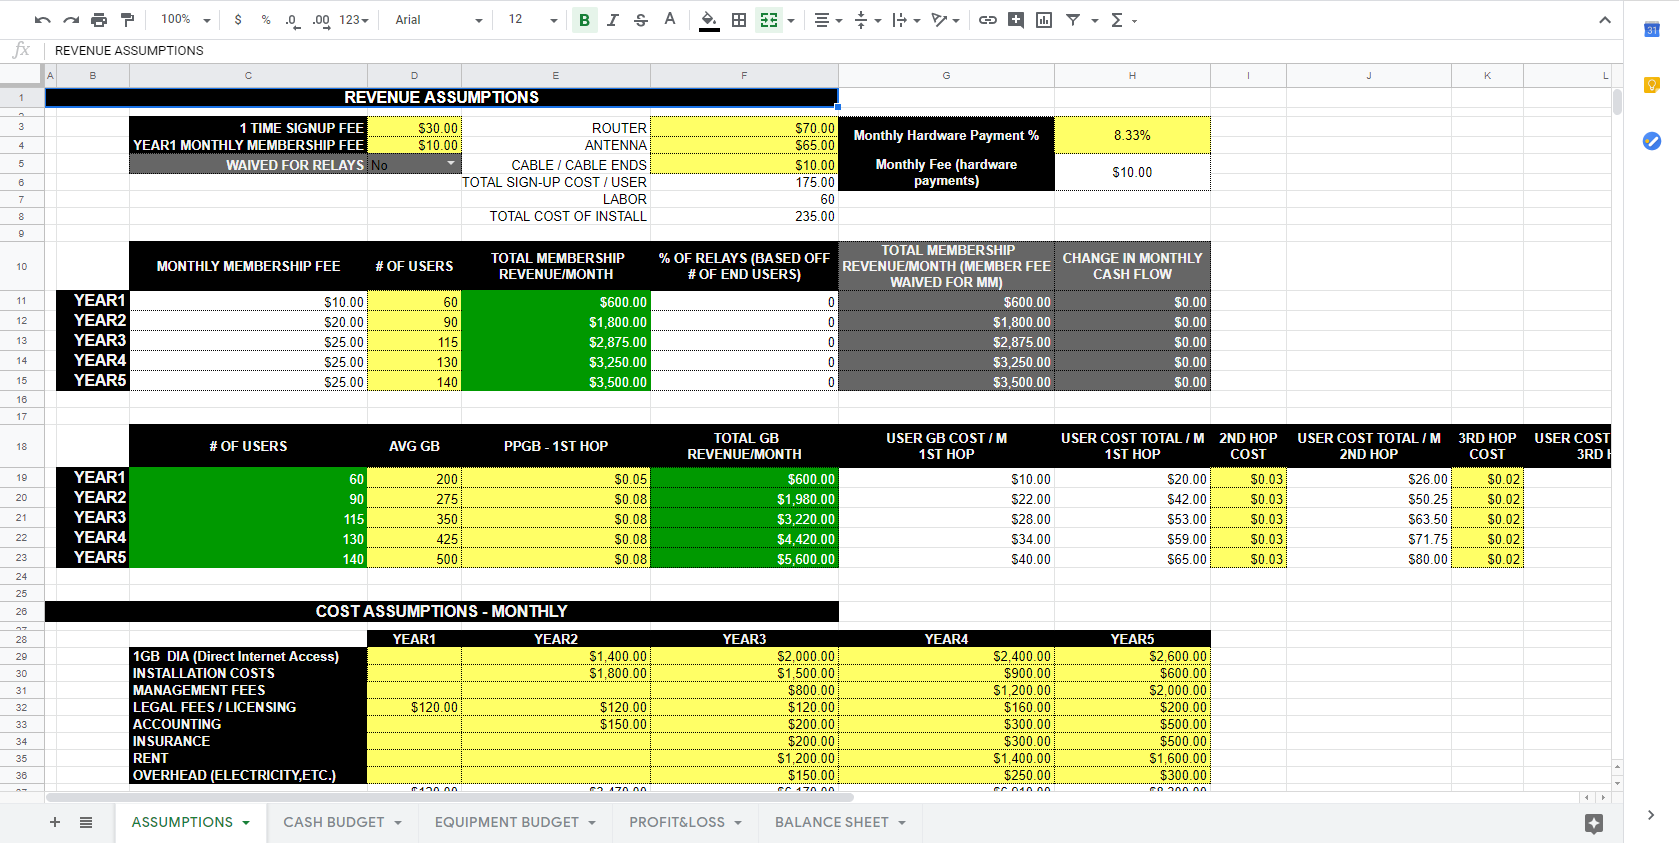Open Google Tasks side panel
1679x843 pixels.
1652,141
